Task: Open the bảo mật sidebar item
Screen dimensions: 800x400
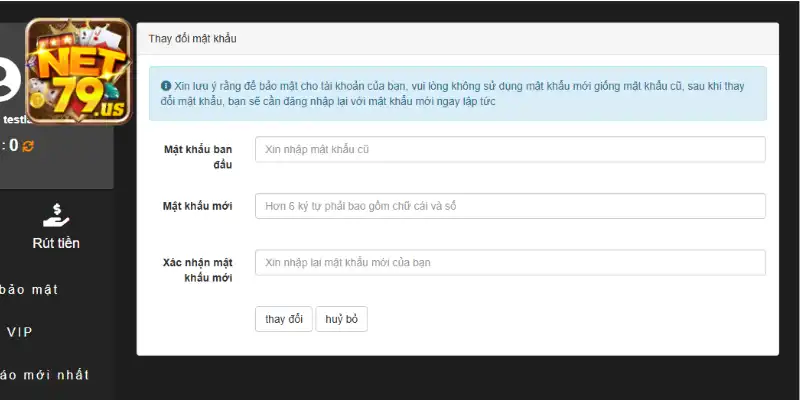Action: [29, 290]
